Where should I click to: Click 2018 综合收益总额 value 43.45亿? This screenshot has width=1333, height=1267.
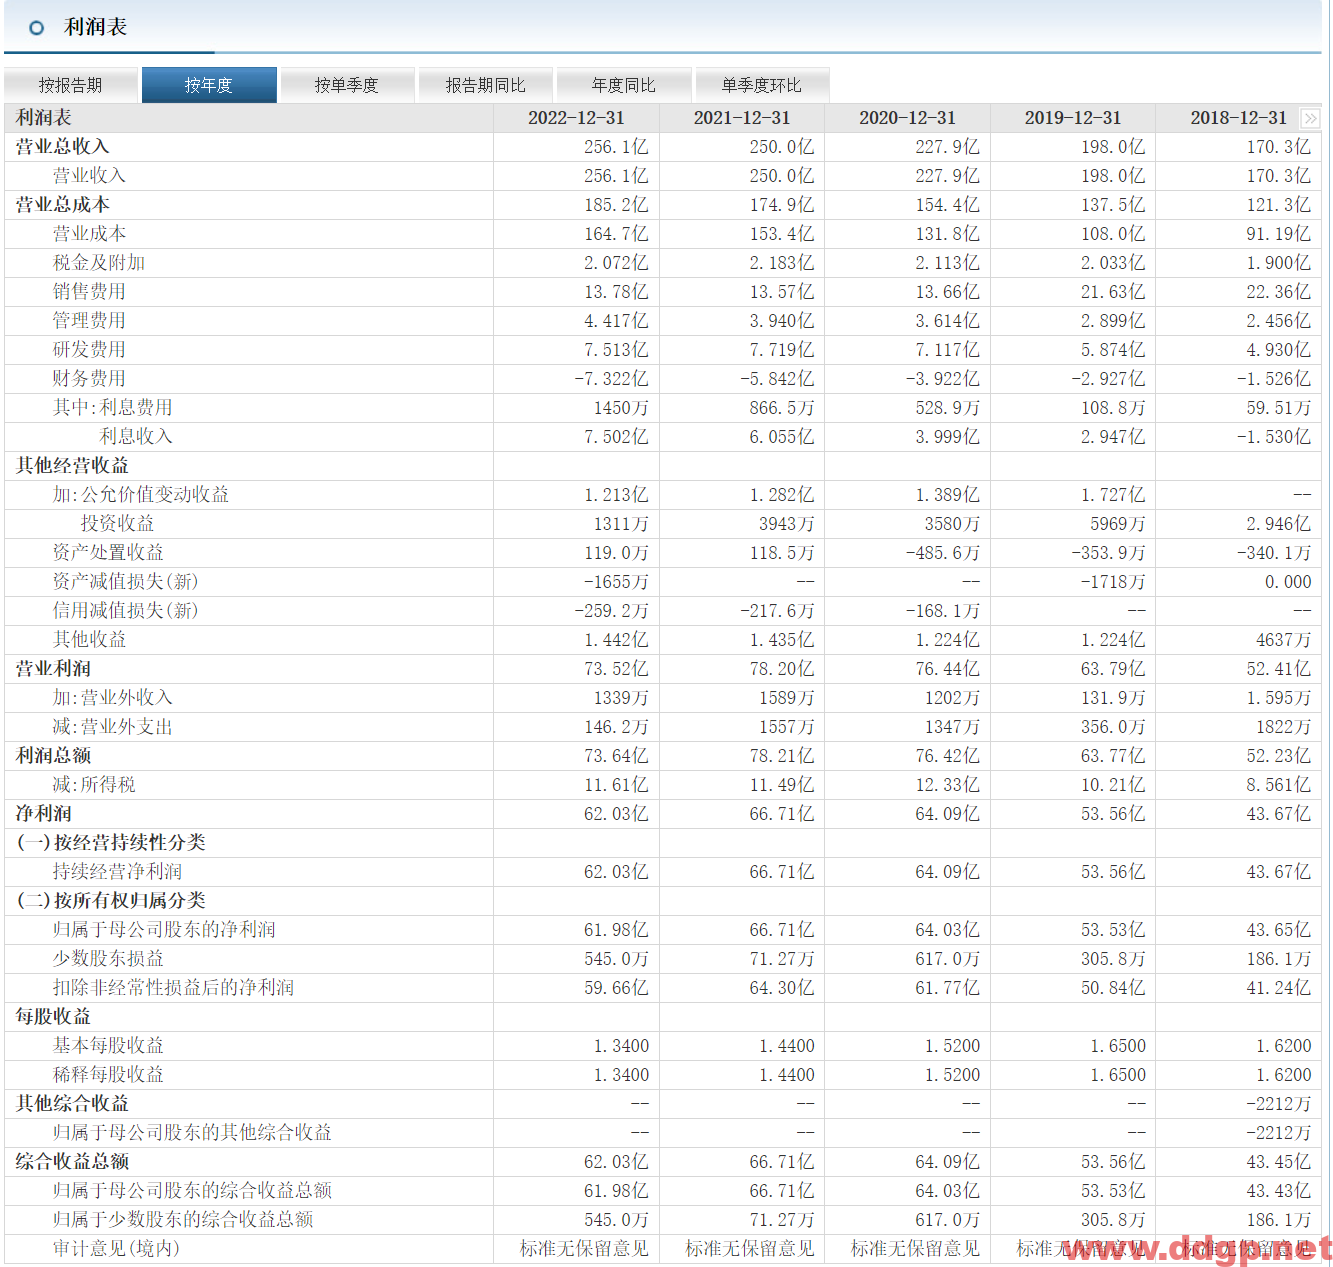pos(1278,1162)
